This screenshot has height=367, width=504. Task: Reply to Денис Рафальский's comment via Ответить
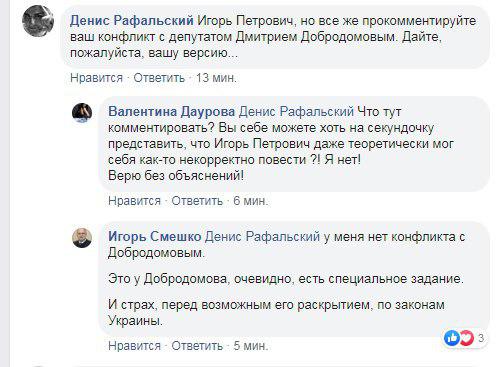click(159, 78)
